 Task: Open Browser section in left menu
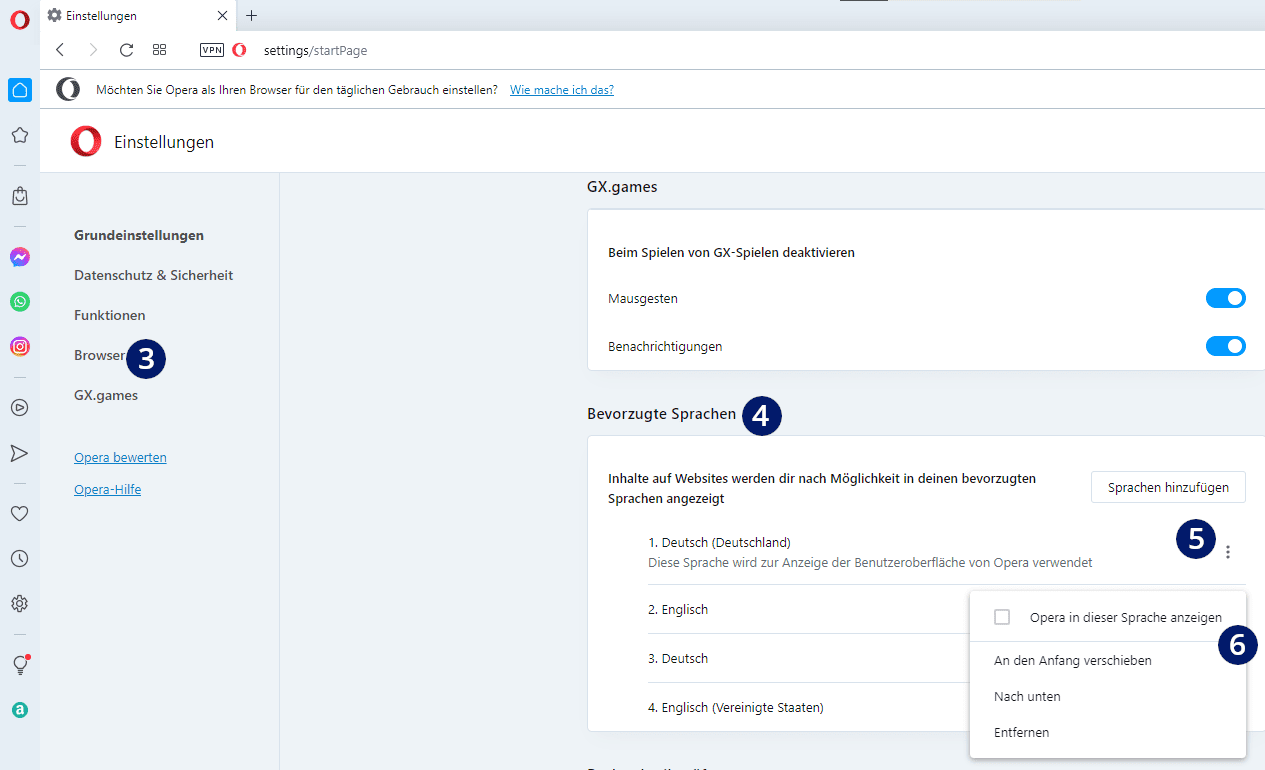coord(99,355)
